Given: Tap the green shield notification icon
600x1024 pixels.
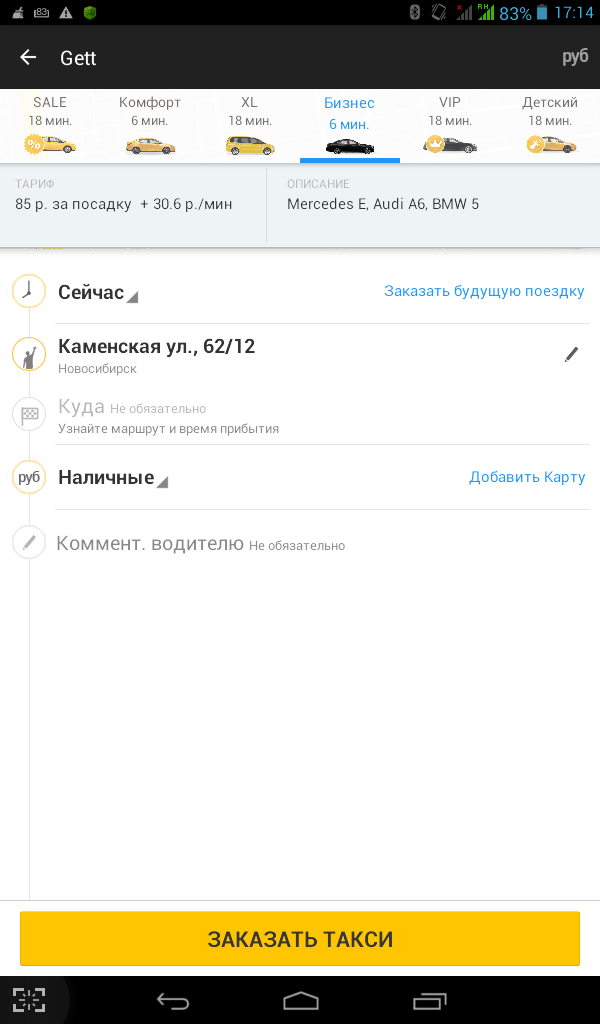Looking at the screenshot, I should coord(90,12).
